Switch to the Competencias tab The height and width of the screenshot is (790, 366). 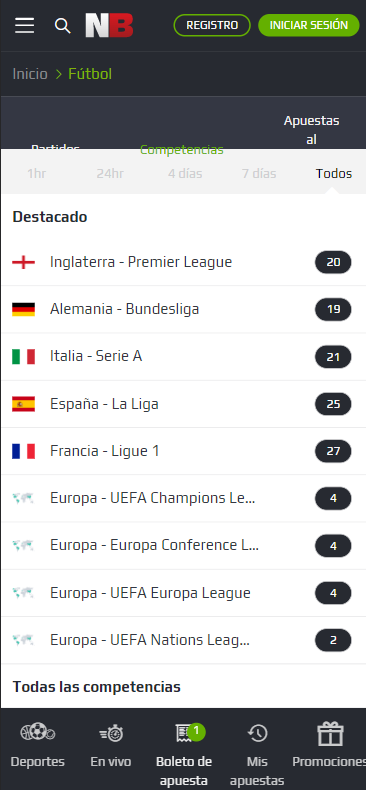[181, 150]
